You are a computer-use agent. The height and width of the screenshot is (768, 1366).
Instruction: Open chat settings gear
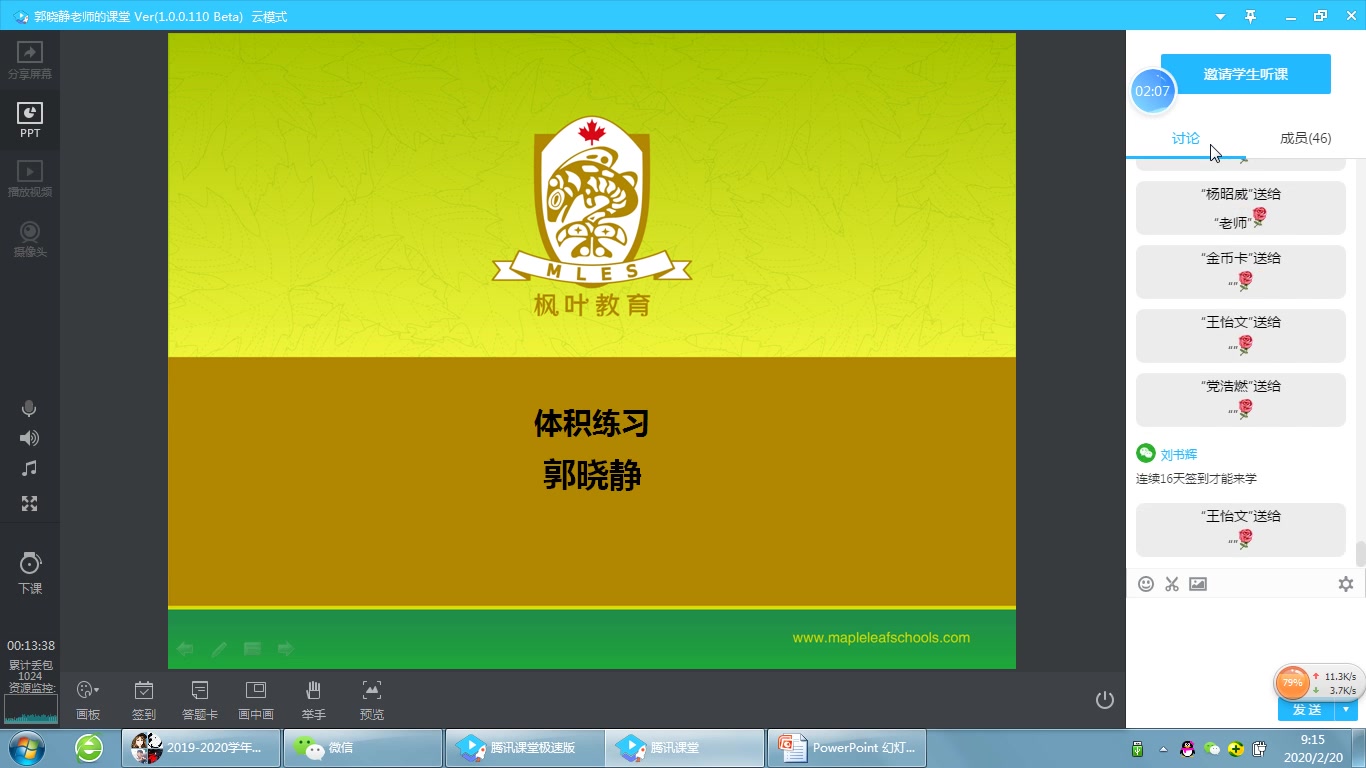(x=1346, y=584)
